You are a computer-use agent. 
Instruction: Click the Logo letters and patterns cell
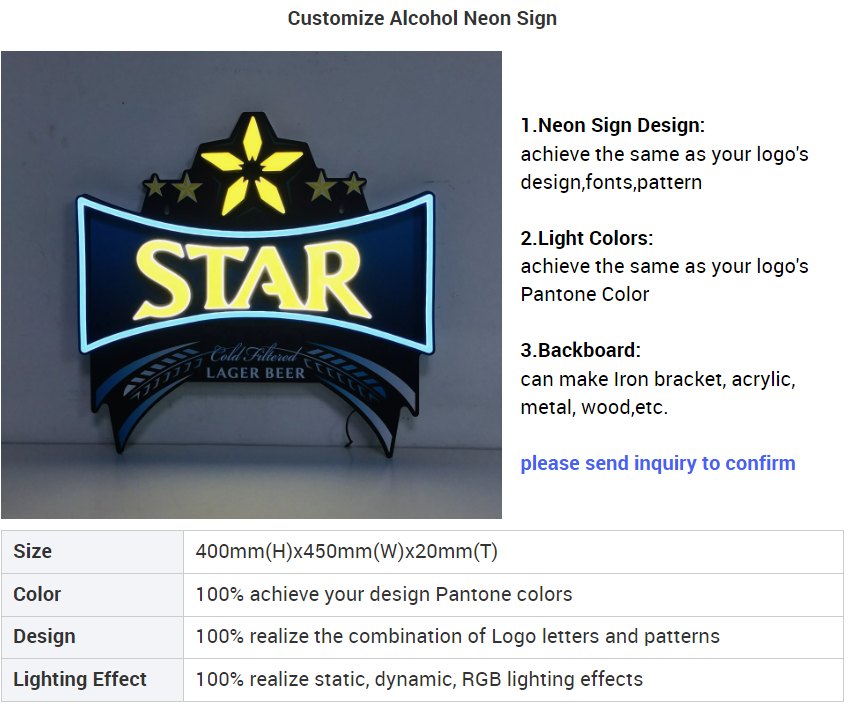pyautogui.click(x=513, y=637)
